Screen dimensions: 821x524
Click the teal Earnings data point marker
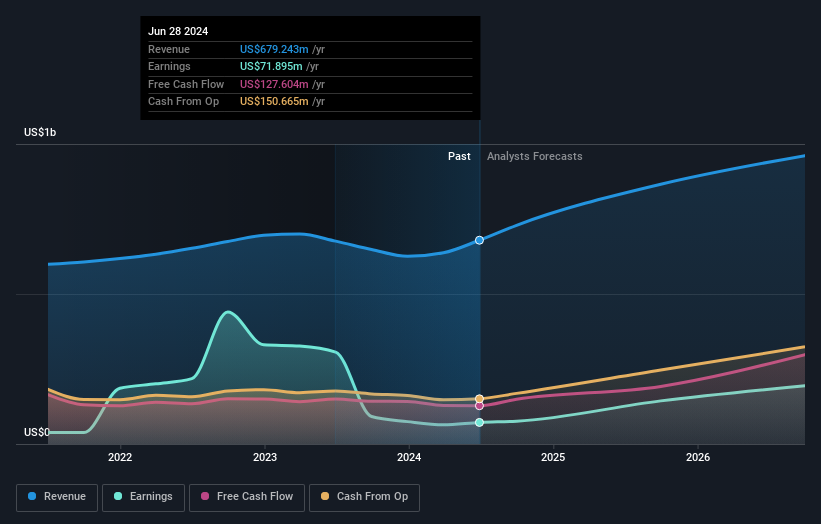[x=479, y=422]
